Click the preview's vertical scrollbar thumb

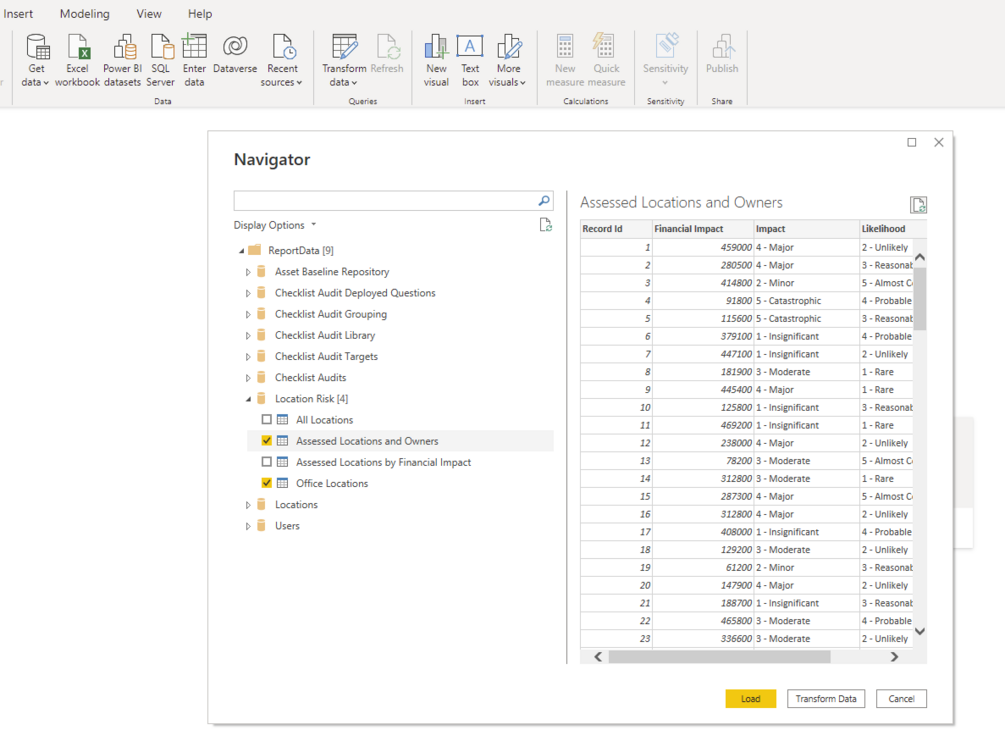pyautogui.click(x=920, y=299)
